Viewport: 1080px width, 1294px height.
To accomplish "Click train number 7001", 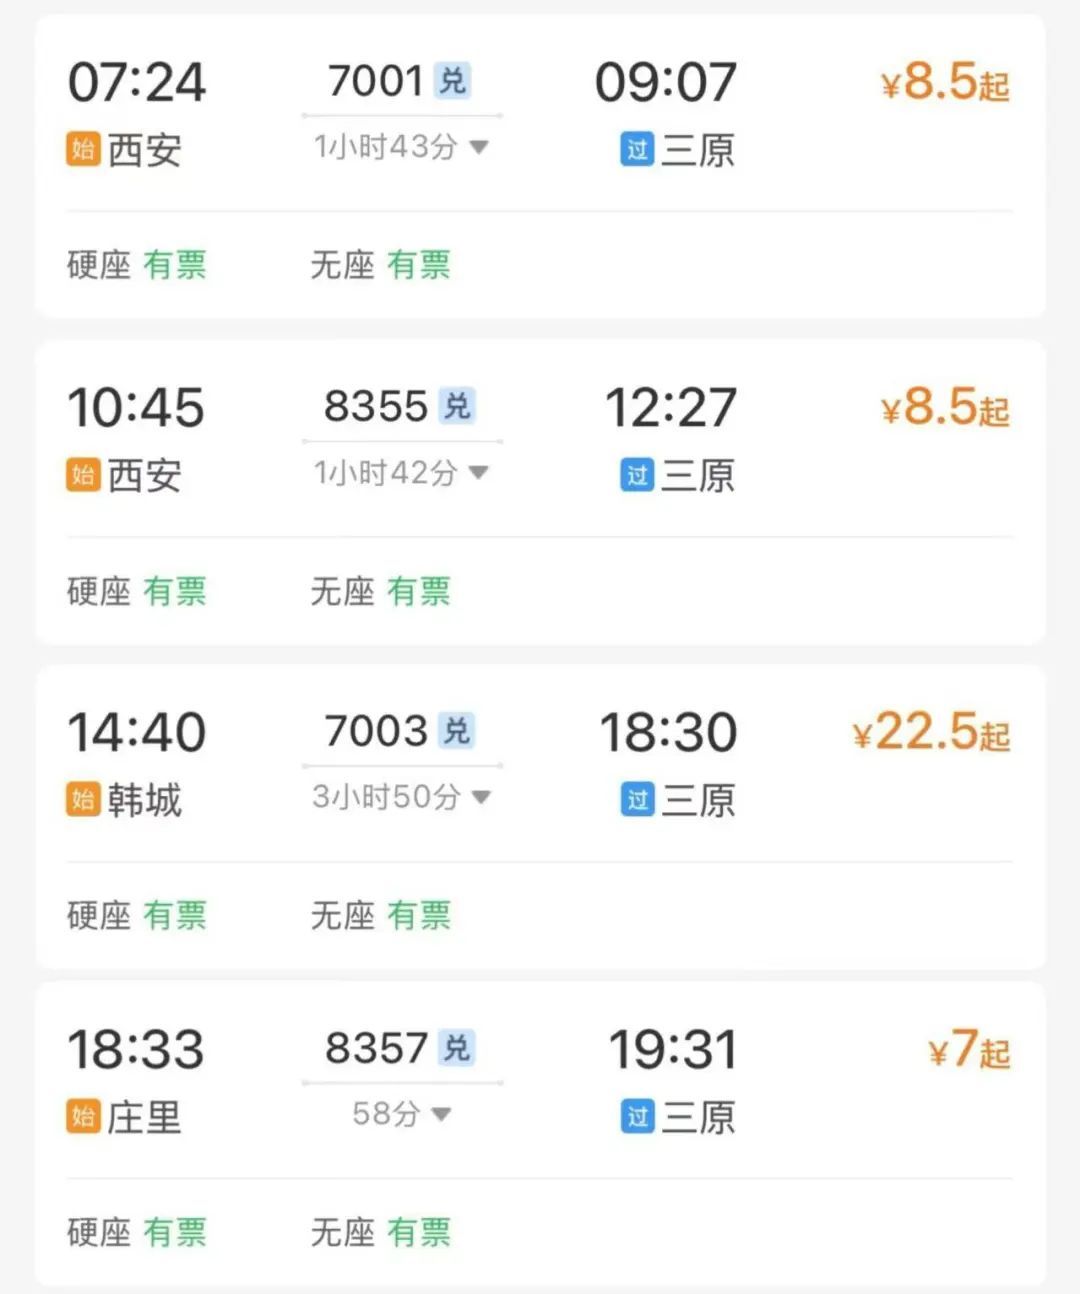I will (x=376, y=81).
